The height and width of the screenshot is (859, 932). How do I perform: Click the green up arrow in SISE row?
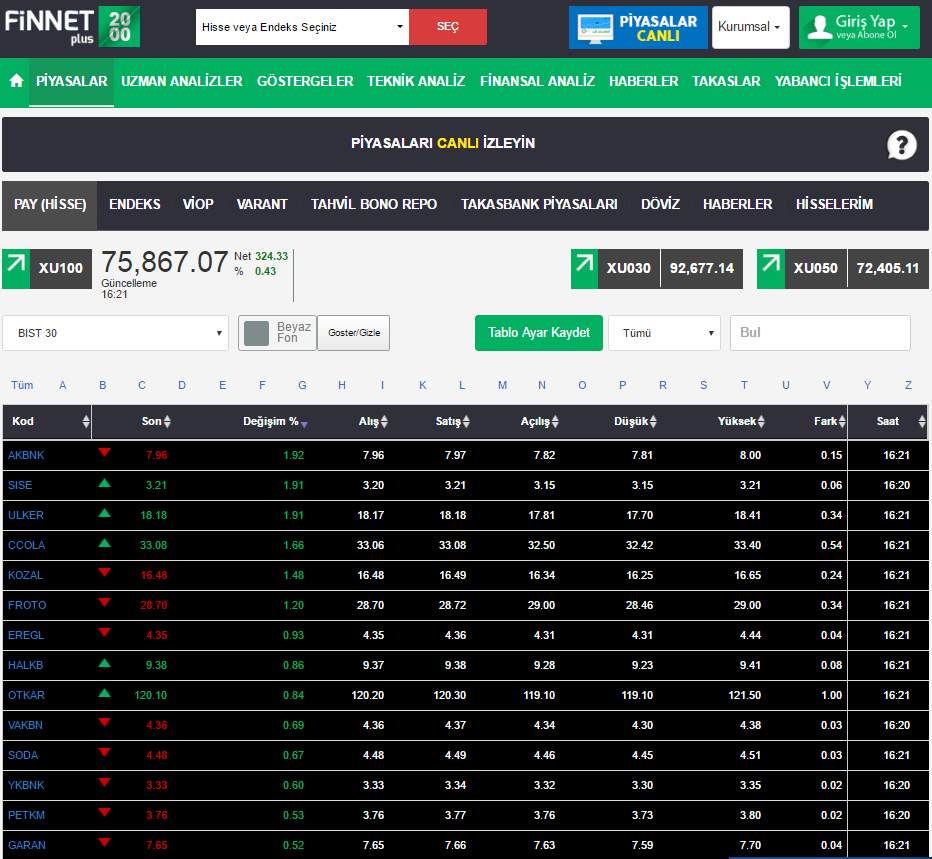[x=105, y=483]
